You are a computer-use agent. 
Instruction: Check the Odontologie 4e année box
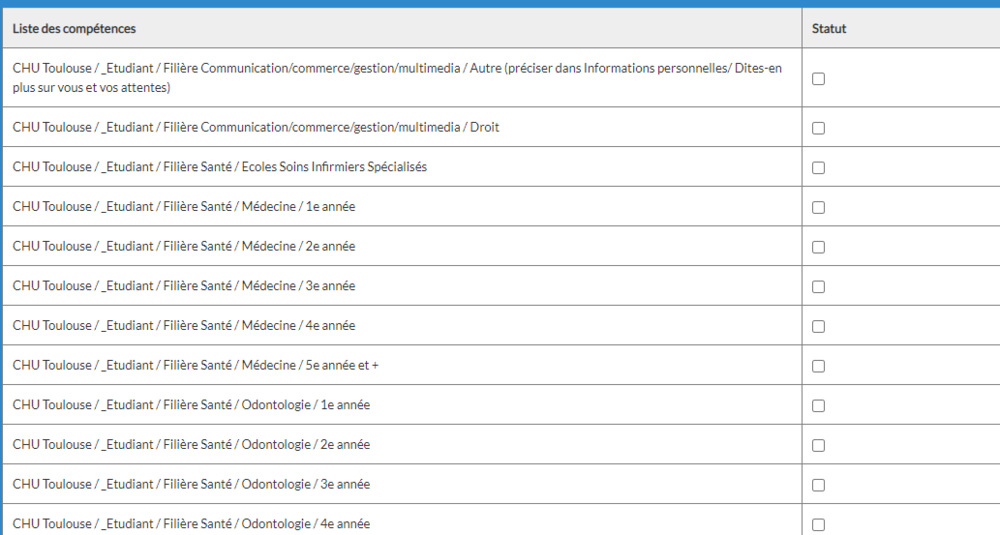[818, 524]
